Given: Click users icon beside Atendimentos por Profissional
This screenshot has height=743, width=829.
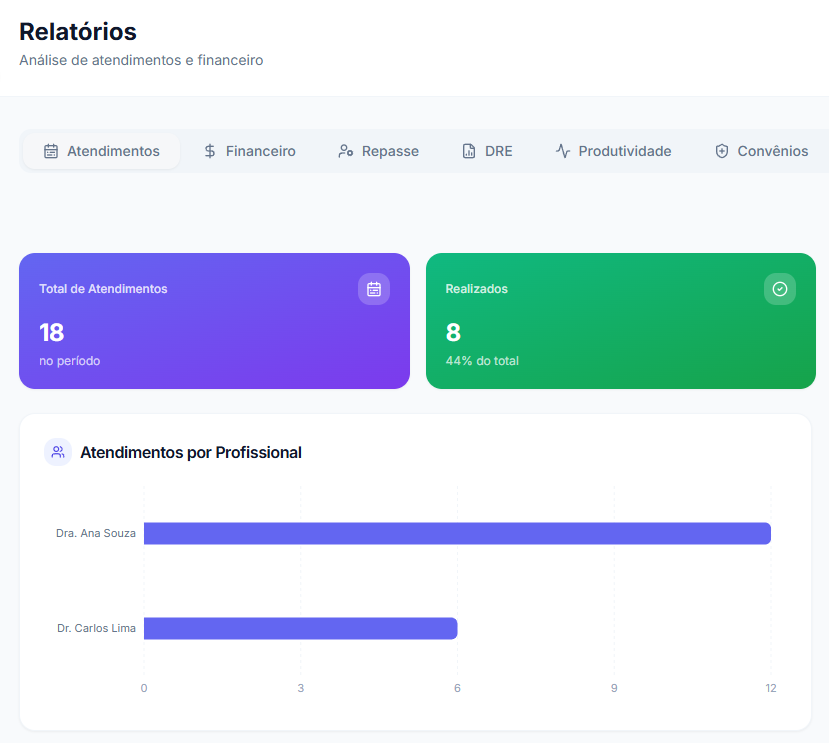Looking at the screenshot, I should [x=58, y=452].
